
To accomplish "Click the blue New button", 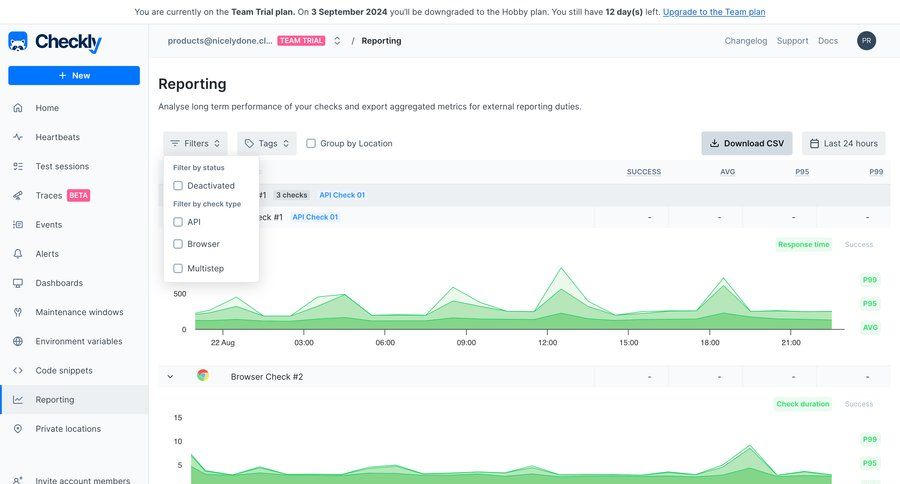I will point(74,75).
